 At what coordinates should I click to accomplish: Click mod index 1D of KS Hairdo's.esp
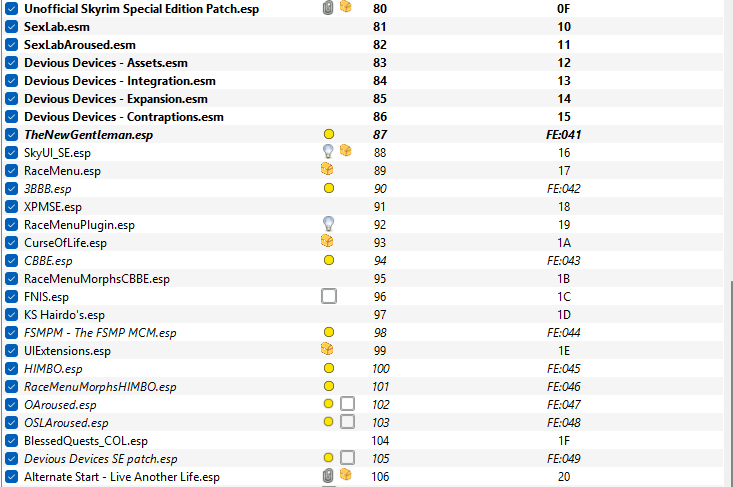tap(564, 315)
